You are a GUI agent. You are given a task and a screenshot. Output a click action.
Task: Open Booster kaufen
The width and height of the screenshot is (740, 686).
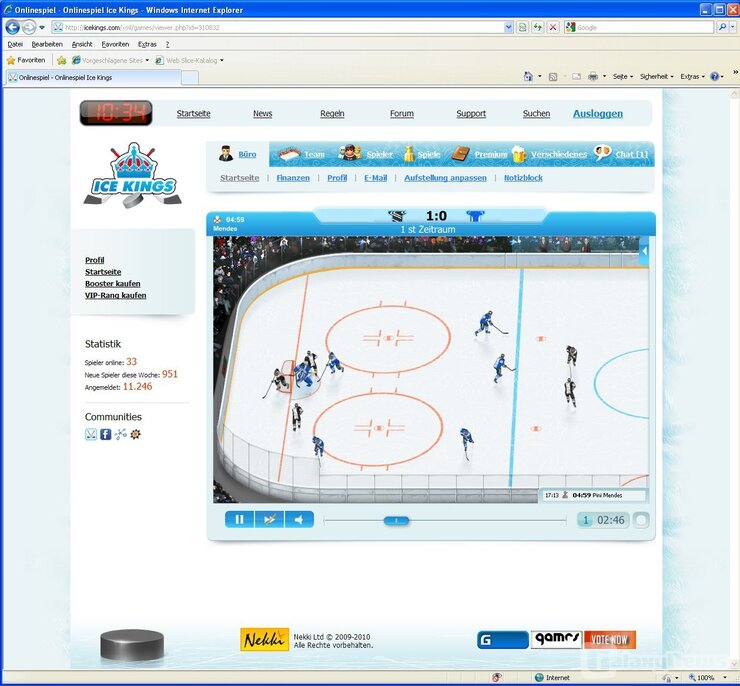(x=112, y=284)
